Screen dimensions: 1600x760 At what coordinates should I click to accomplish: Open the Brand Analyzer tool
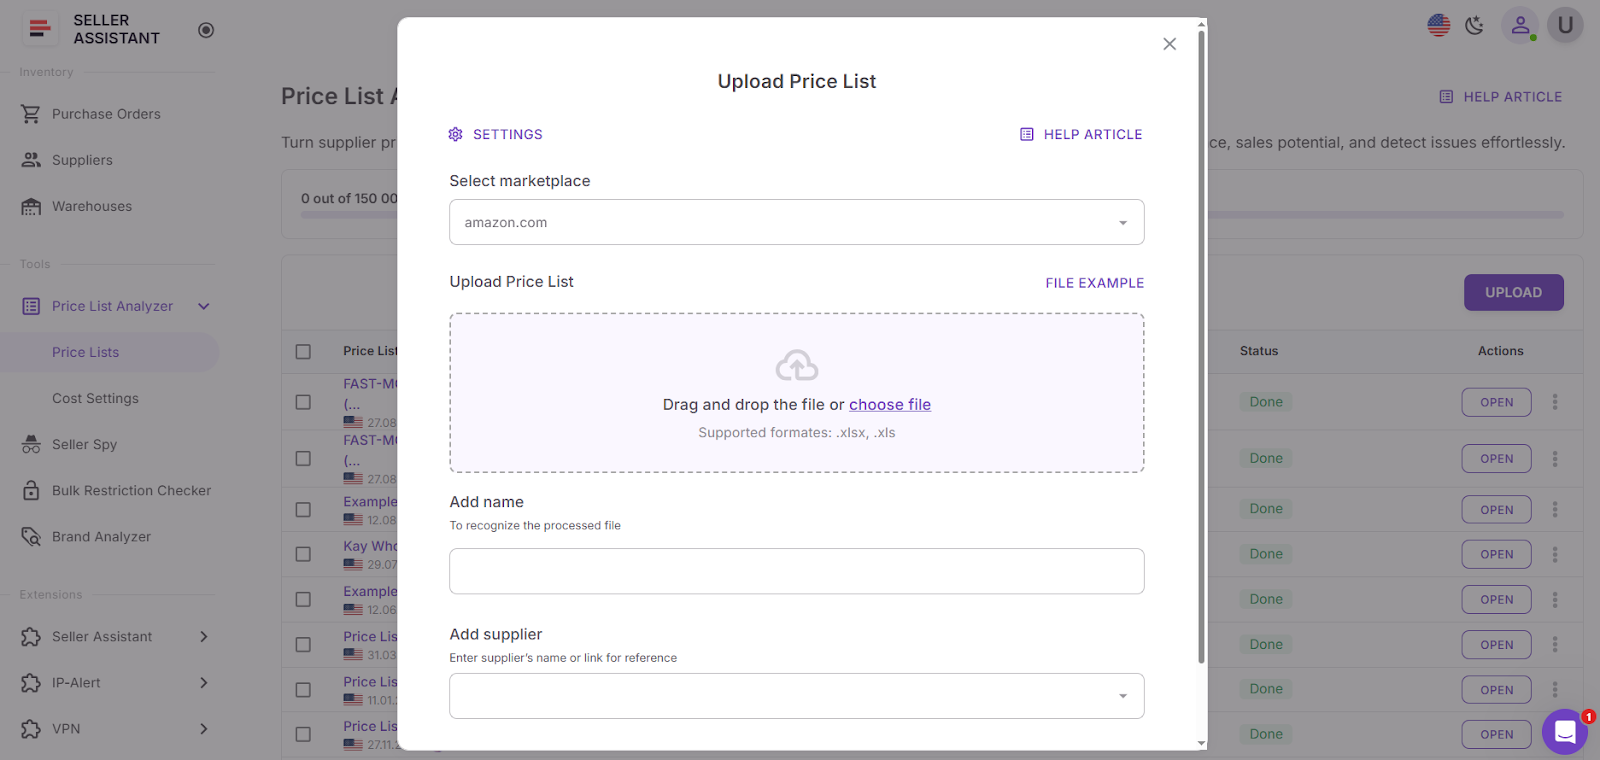click(100, 536)
